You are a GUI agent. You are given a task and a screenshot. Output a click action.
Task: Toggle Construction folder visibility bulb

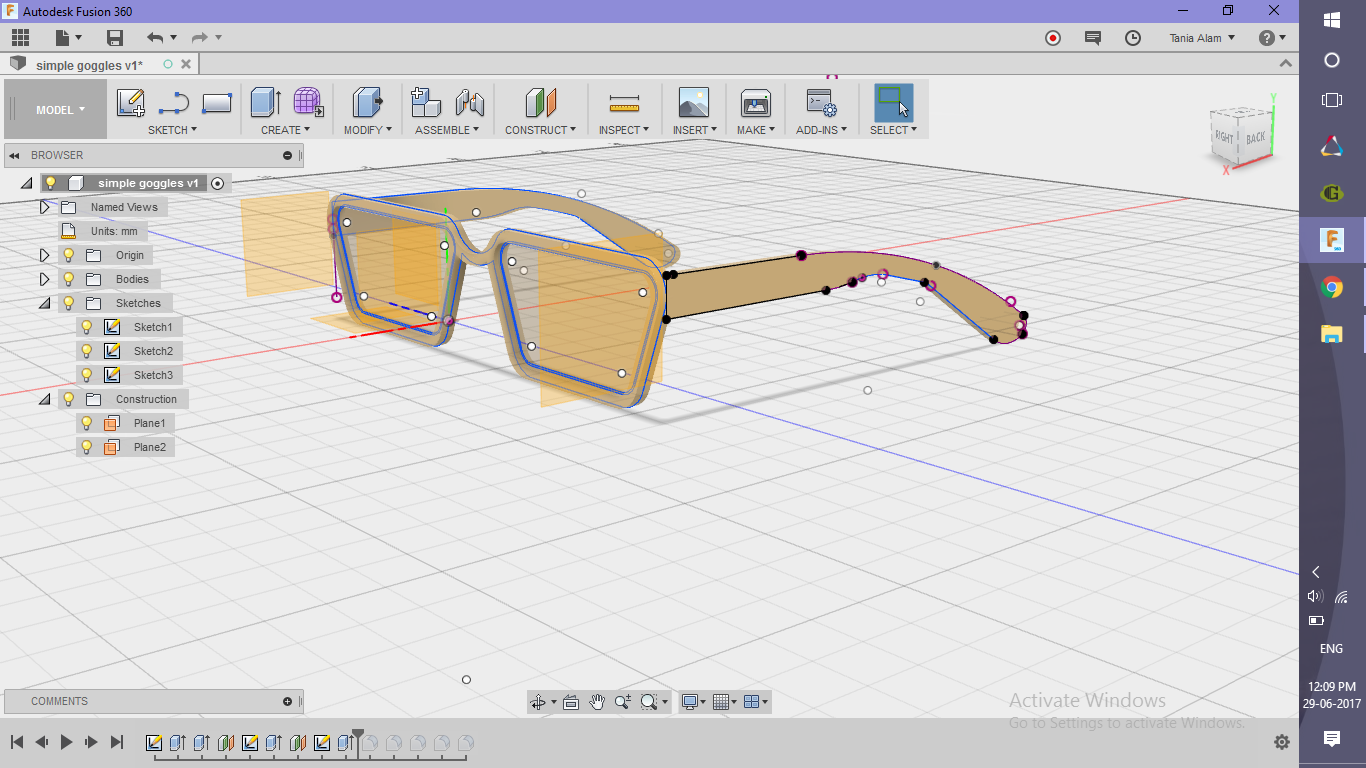(69, 399)
